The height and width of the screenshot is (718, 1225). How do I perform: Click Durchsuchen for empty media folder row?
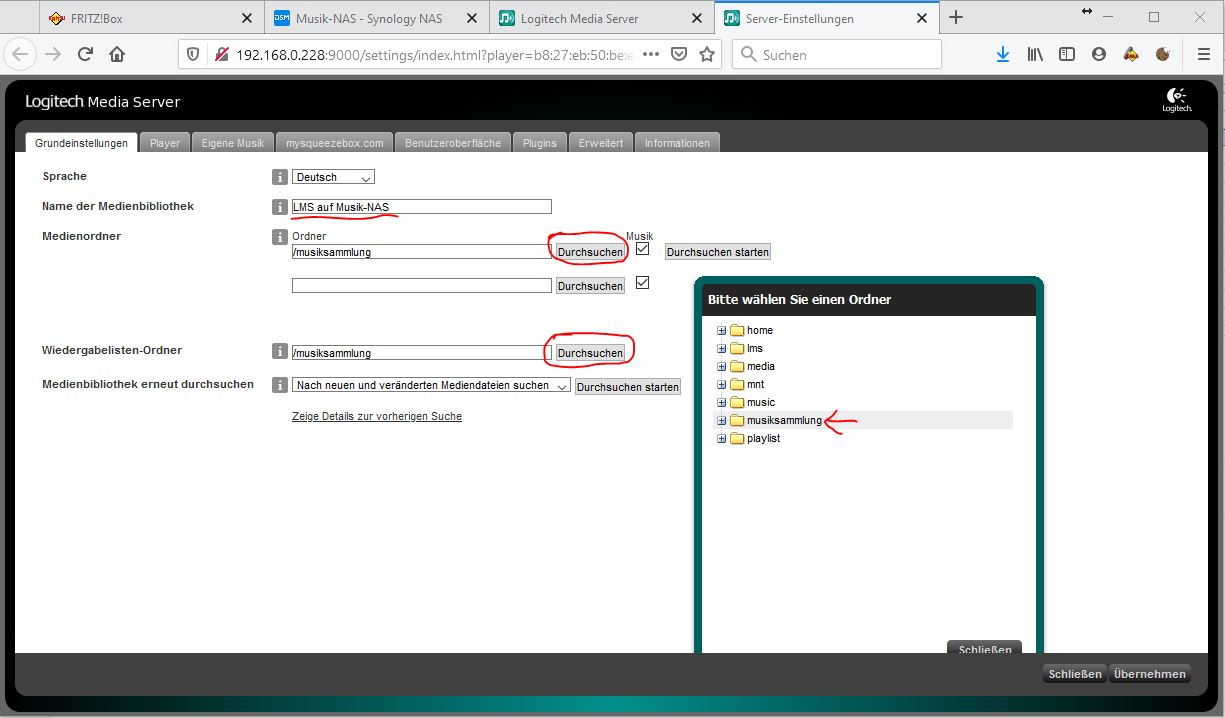click(x=590, y=286)
